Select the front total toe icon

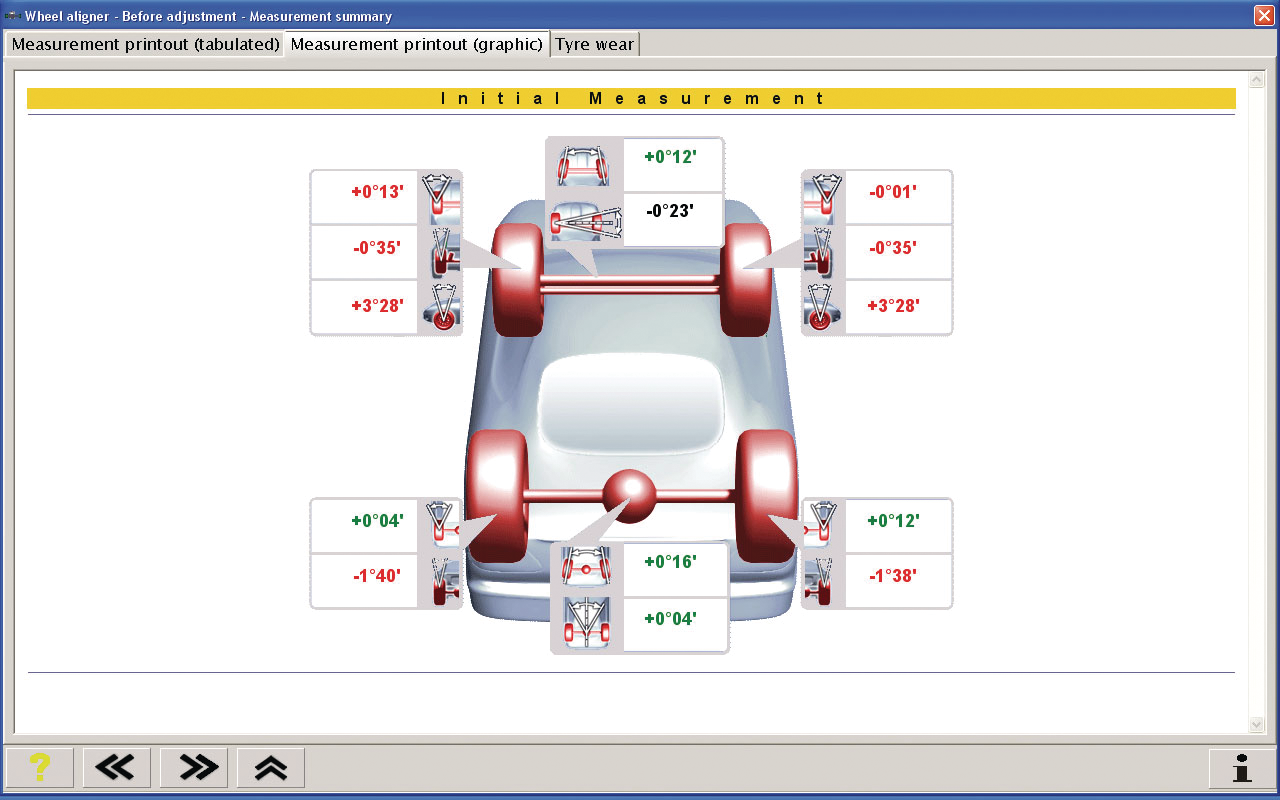(x=584, y=164)
